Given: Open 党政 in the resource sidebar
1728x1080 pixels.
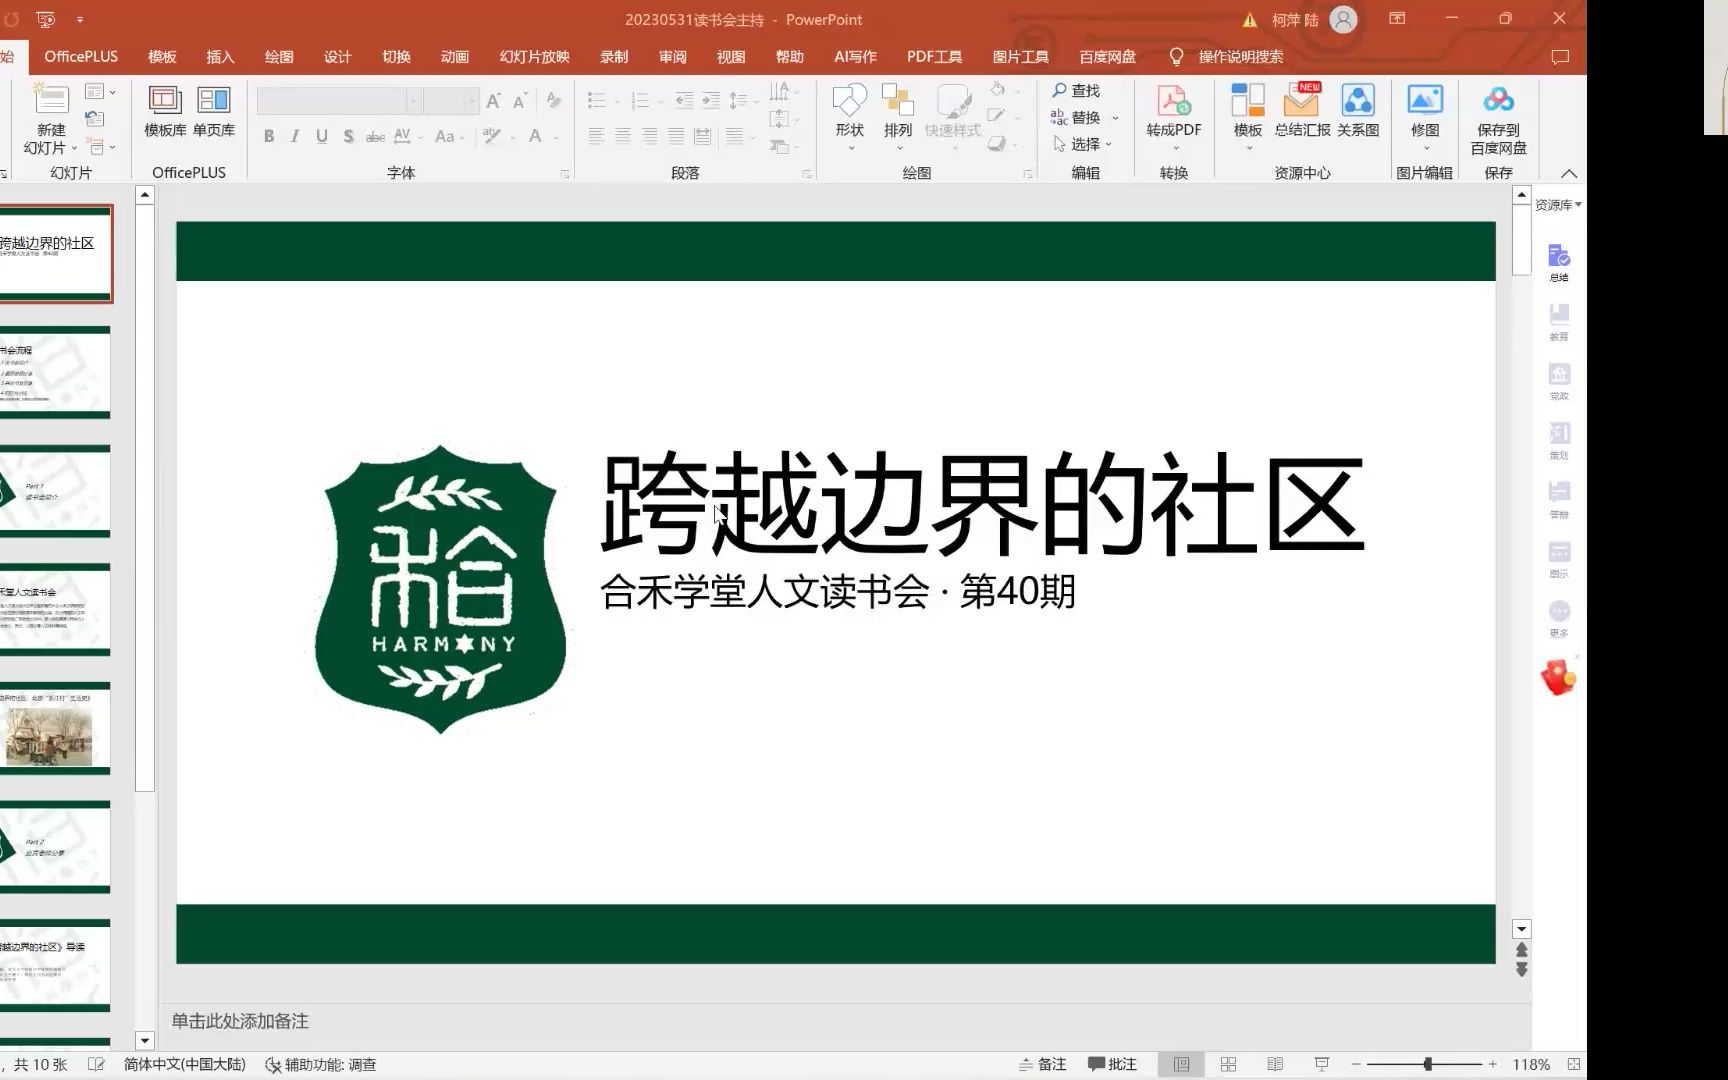Looking at the screenshot, I should 1559,381.
